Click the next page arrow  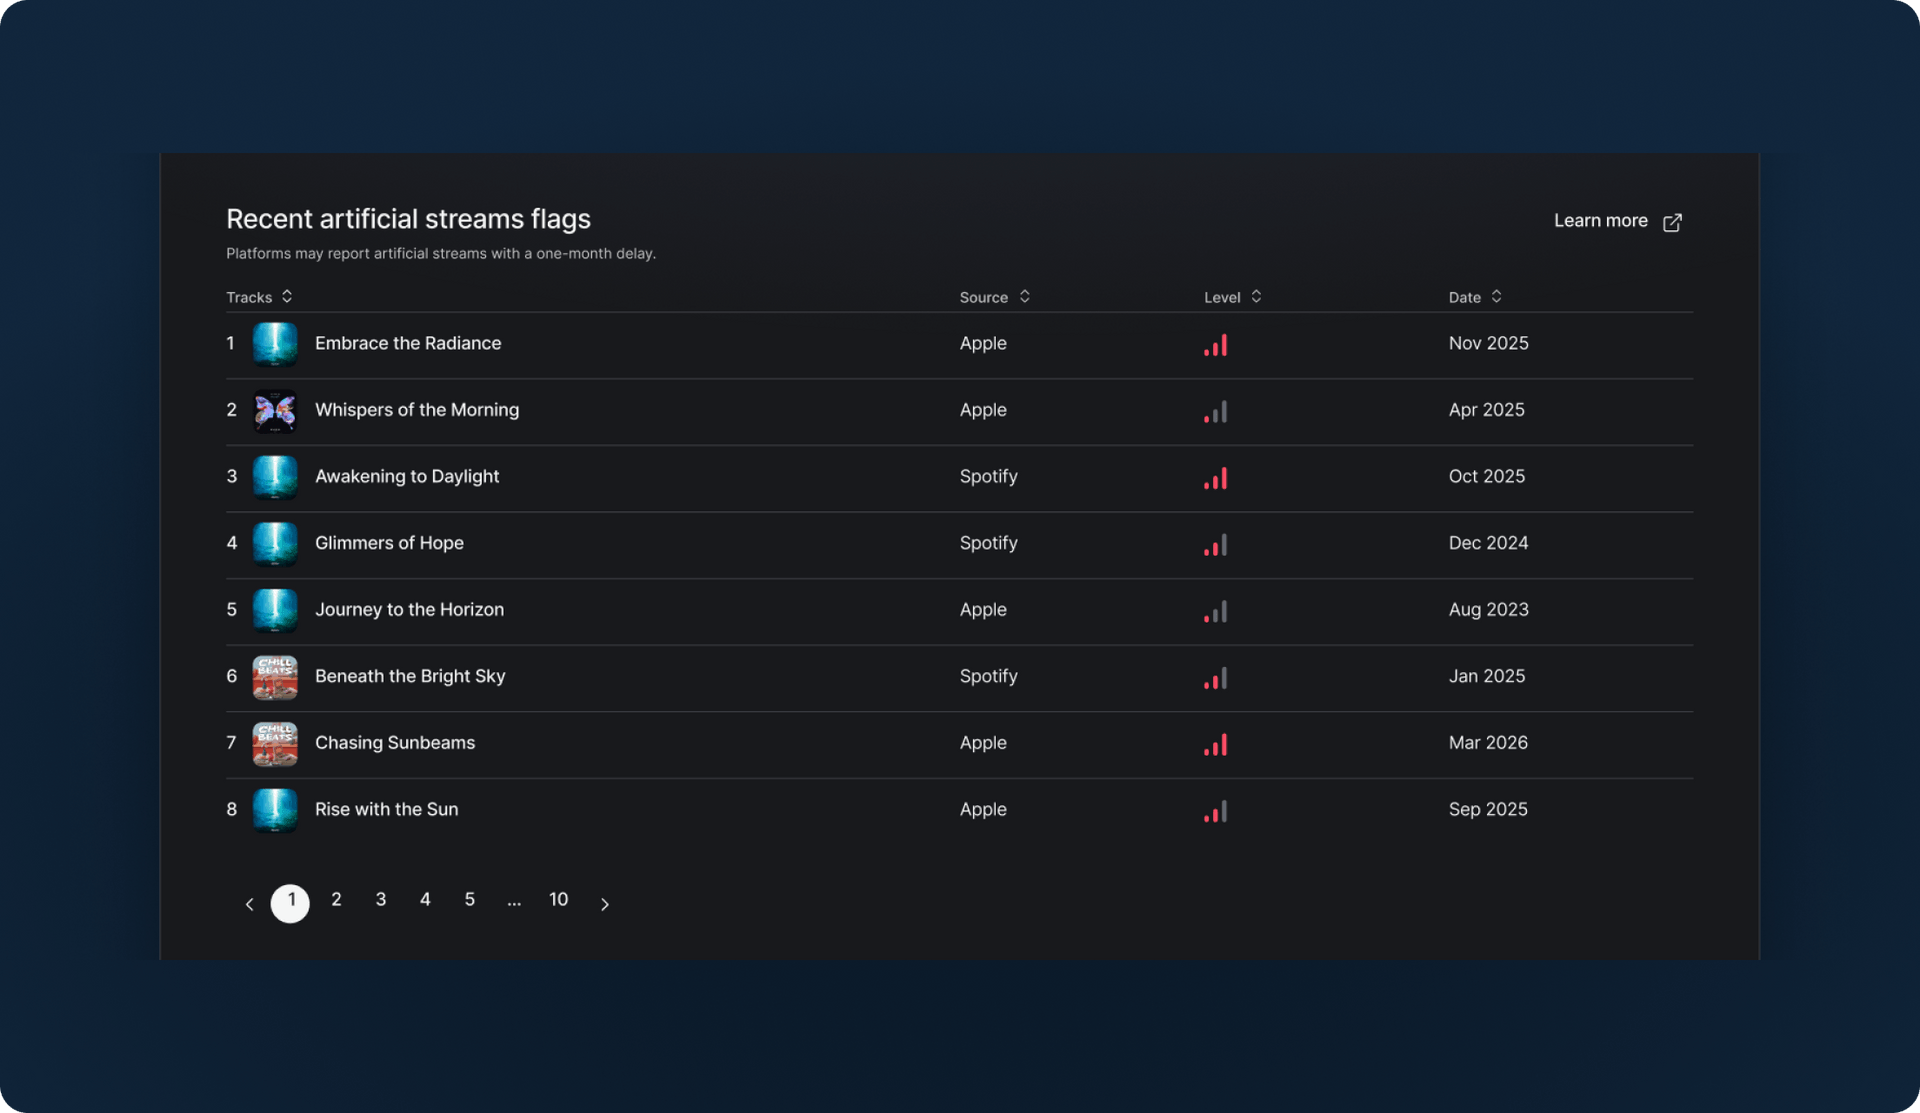(x=605, y=903)
